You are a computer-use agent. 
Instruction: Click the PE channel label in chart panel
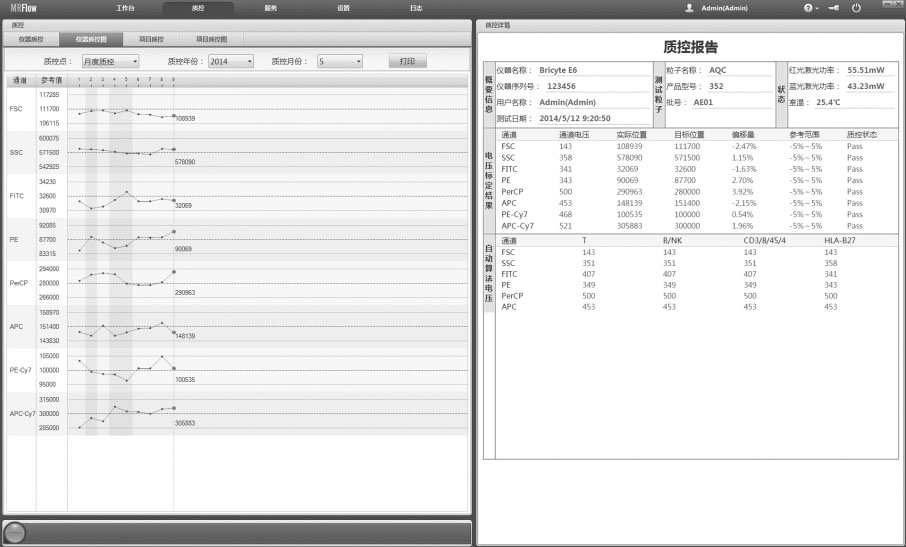[14, 239]
